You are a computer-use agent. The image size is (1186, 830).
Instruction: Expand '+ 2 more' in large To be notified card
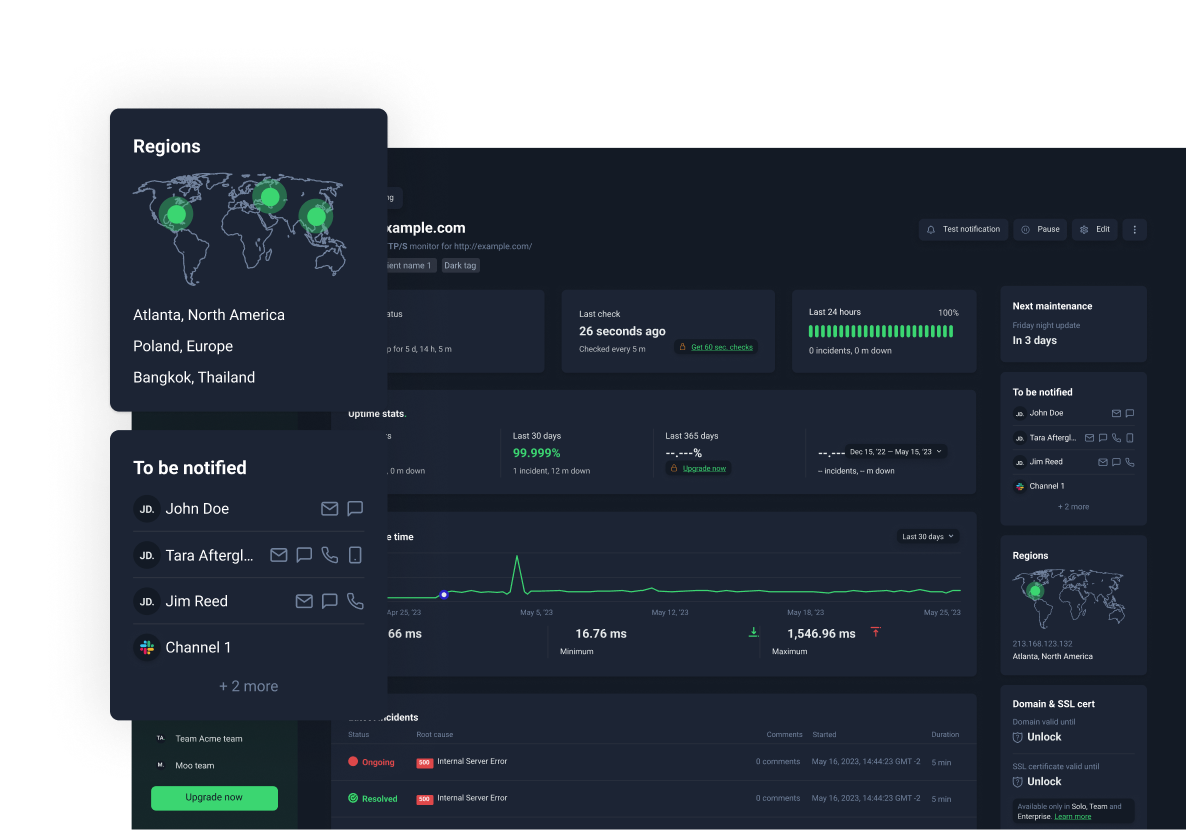tap(248, 686)
